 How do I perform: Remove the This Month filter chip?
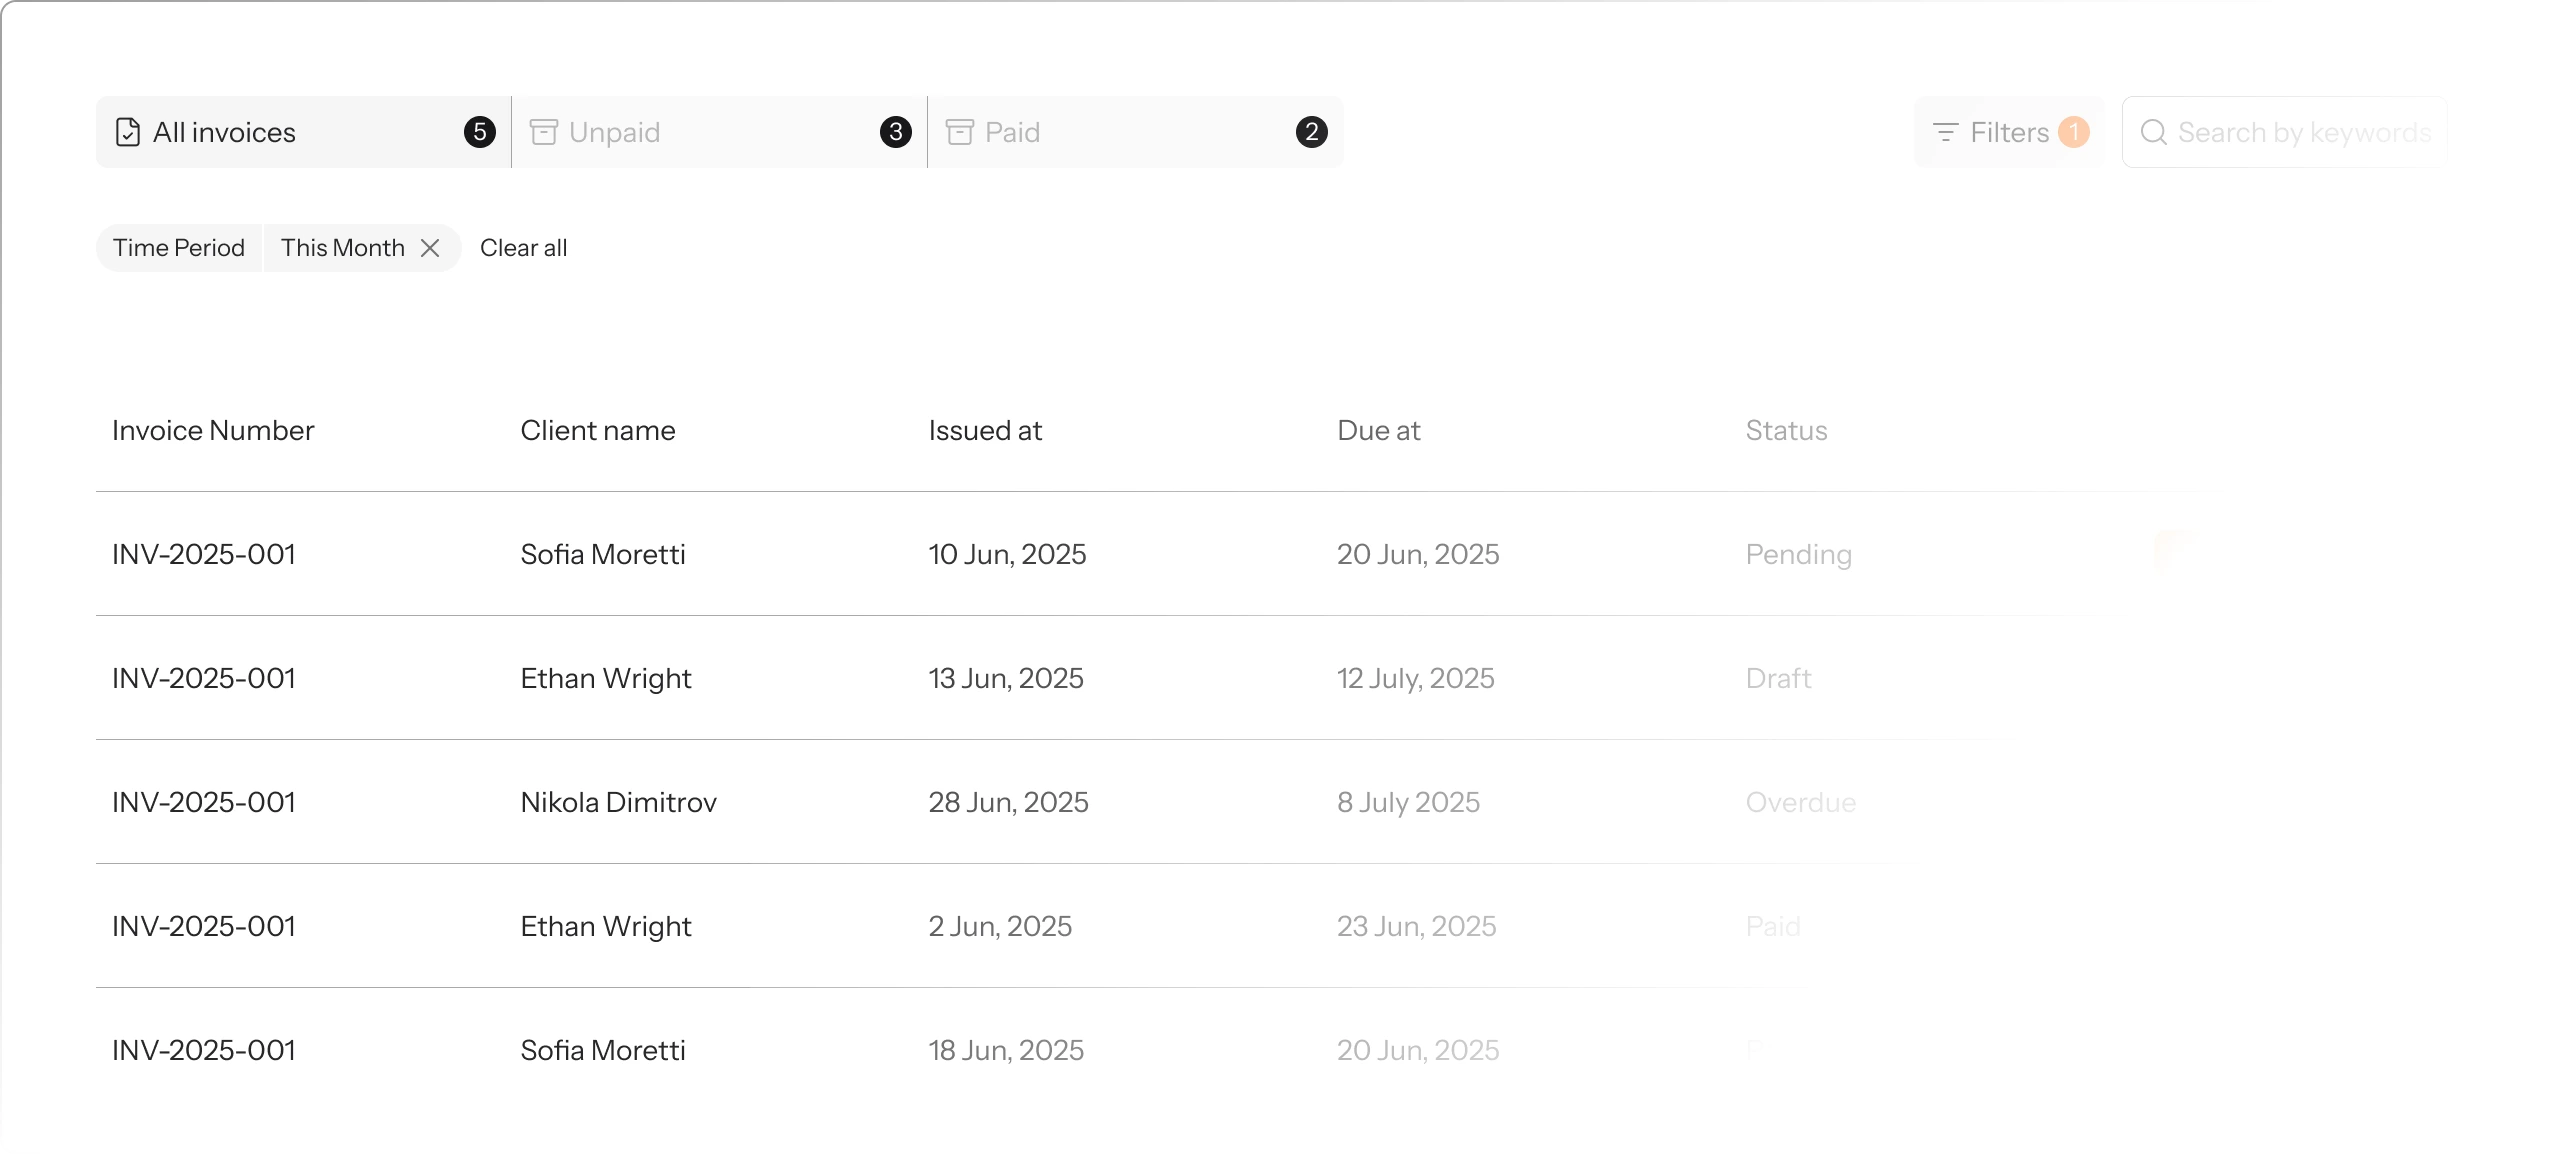click(x=430, y=248)
